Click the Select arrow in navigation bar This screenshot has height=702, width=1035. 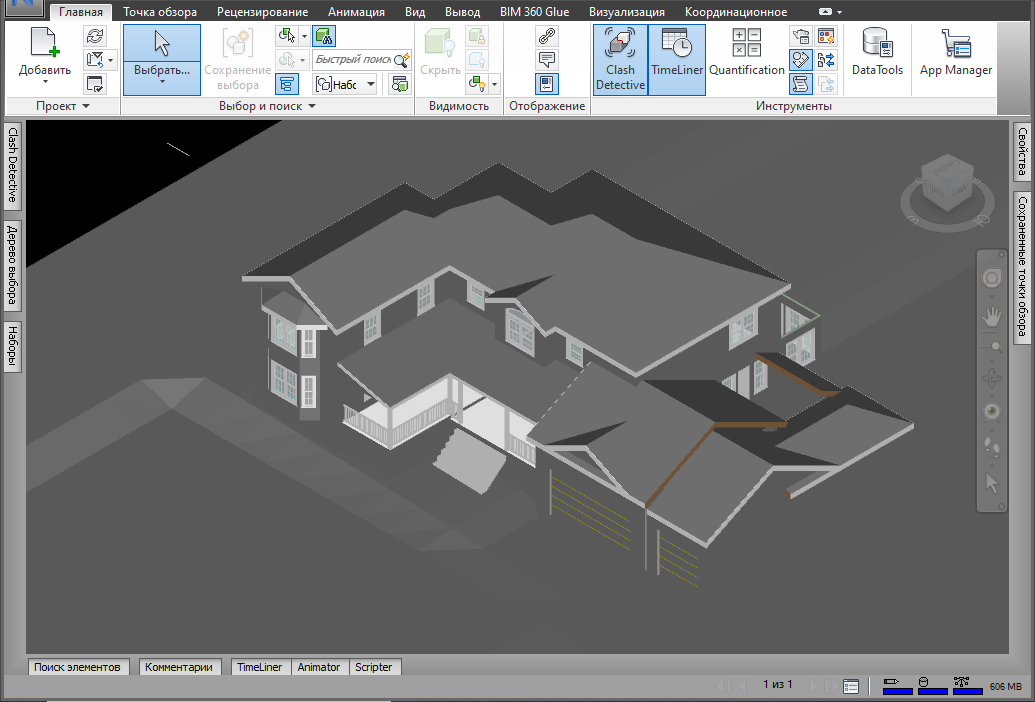tap(991, 483)
